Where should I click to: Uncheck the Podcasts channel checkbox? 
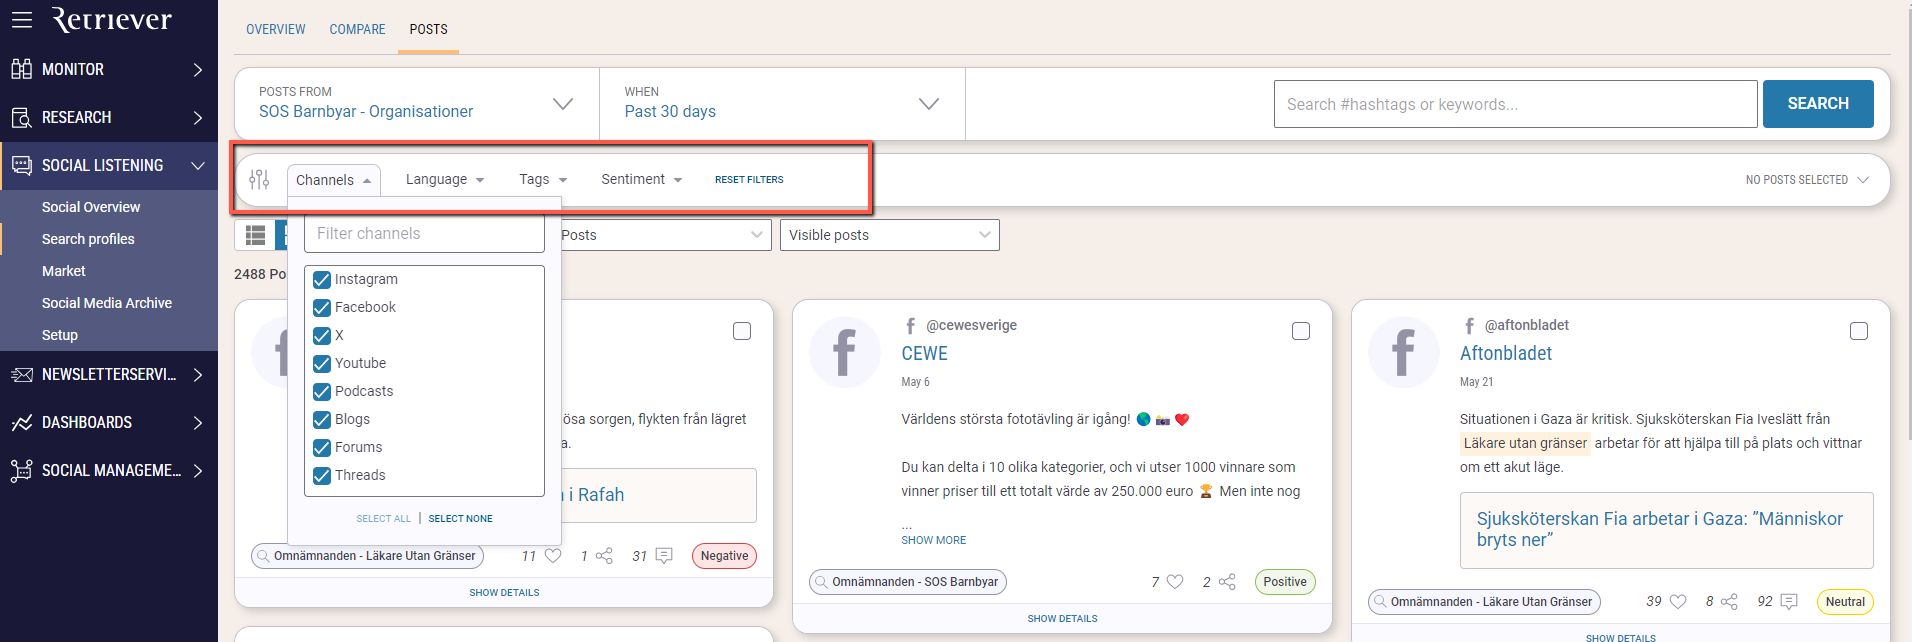(322, 391)
